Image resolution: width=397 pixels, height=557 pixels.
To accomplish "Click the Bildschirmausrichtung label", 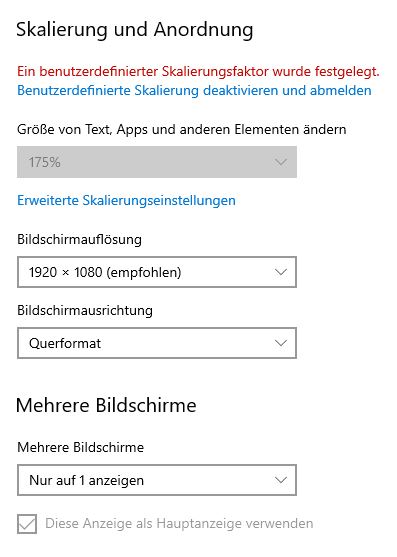I will coord(85,310).
